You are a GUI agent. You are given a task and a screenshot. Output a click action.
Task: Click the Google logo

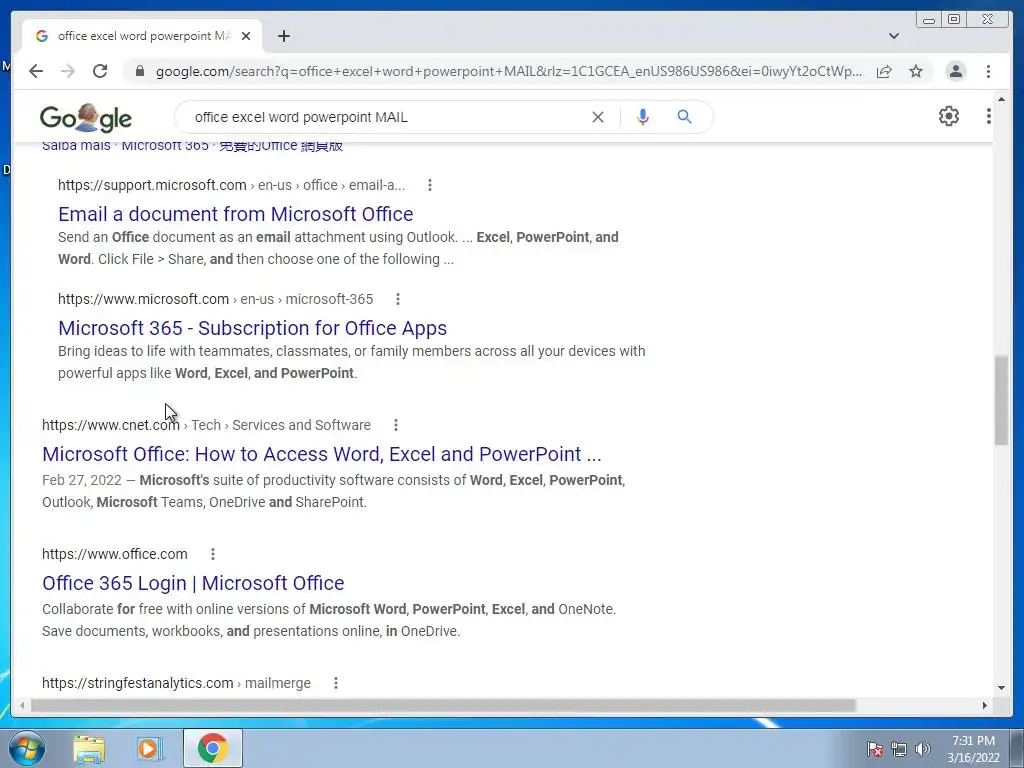coord(86,118)
